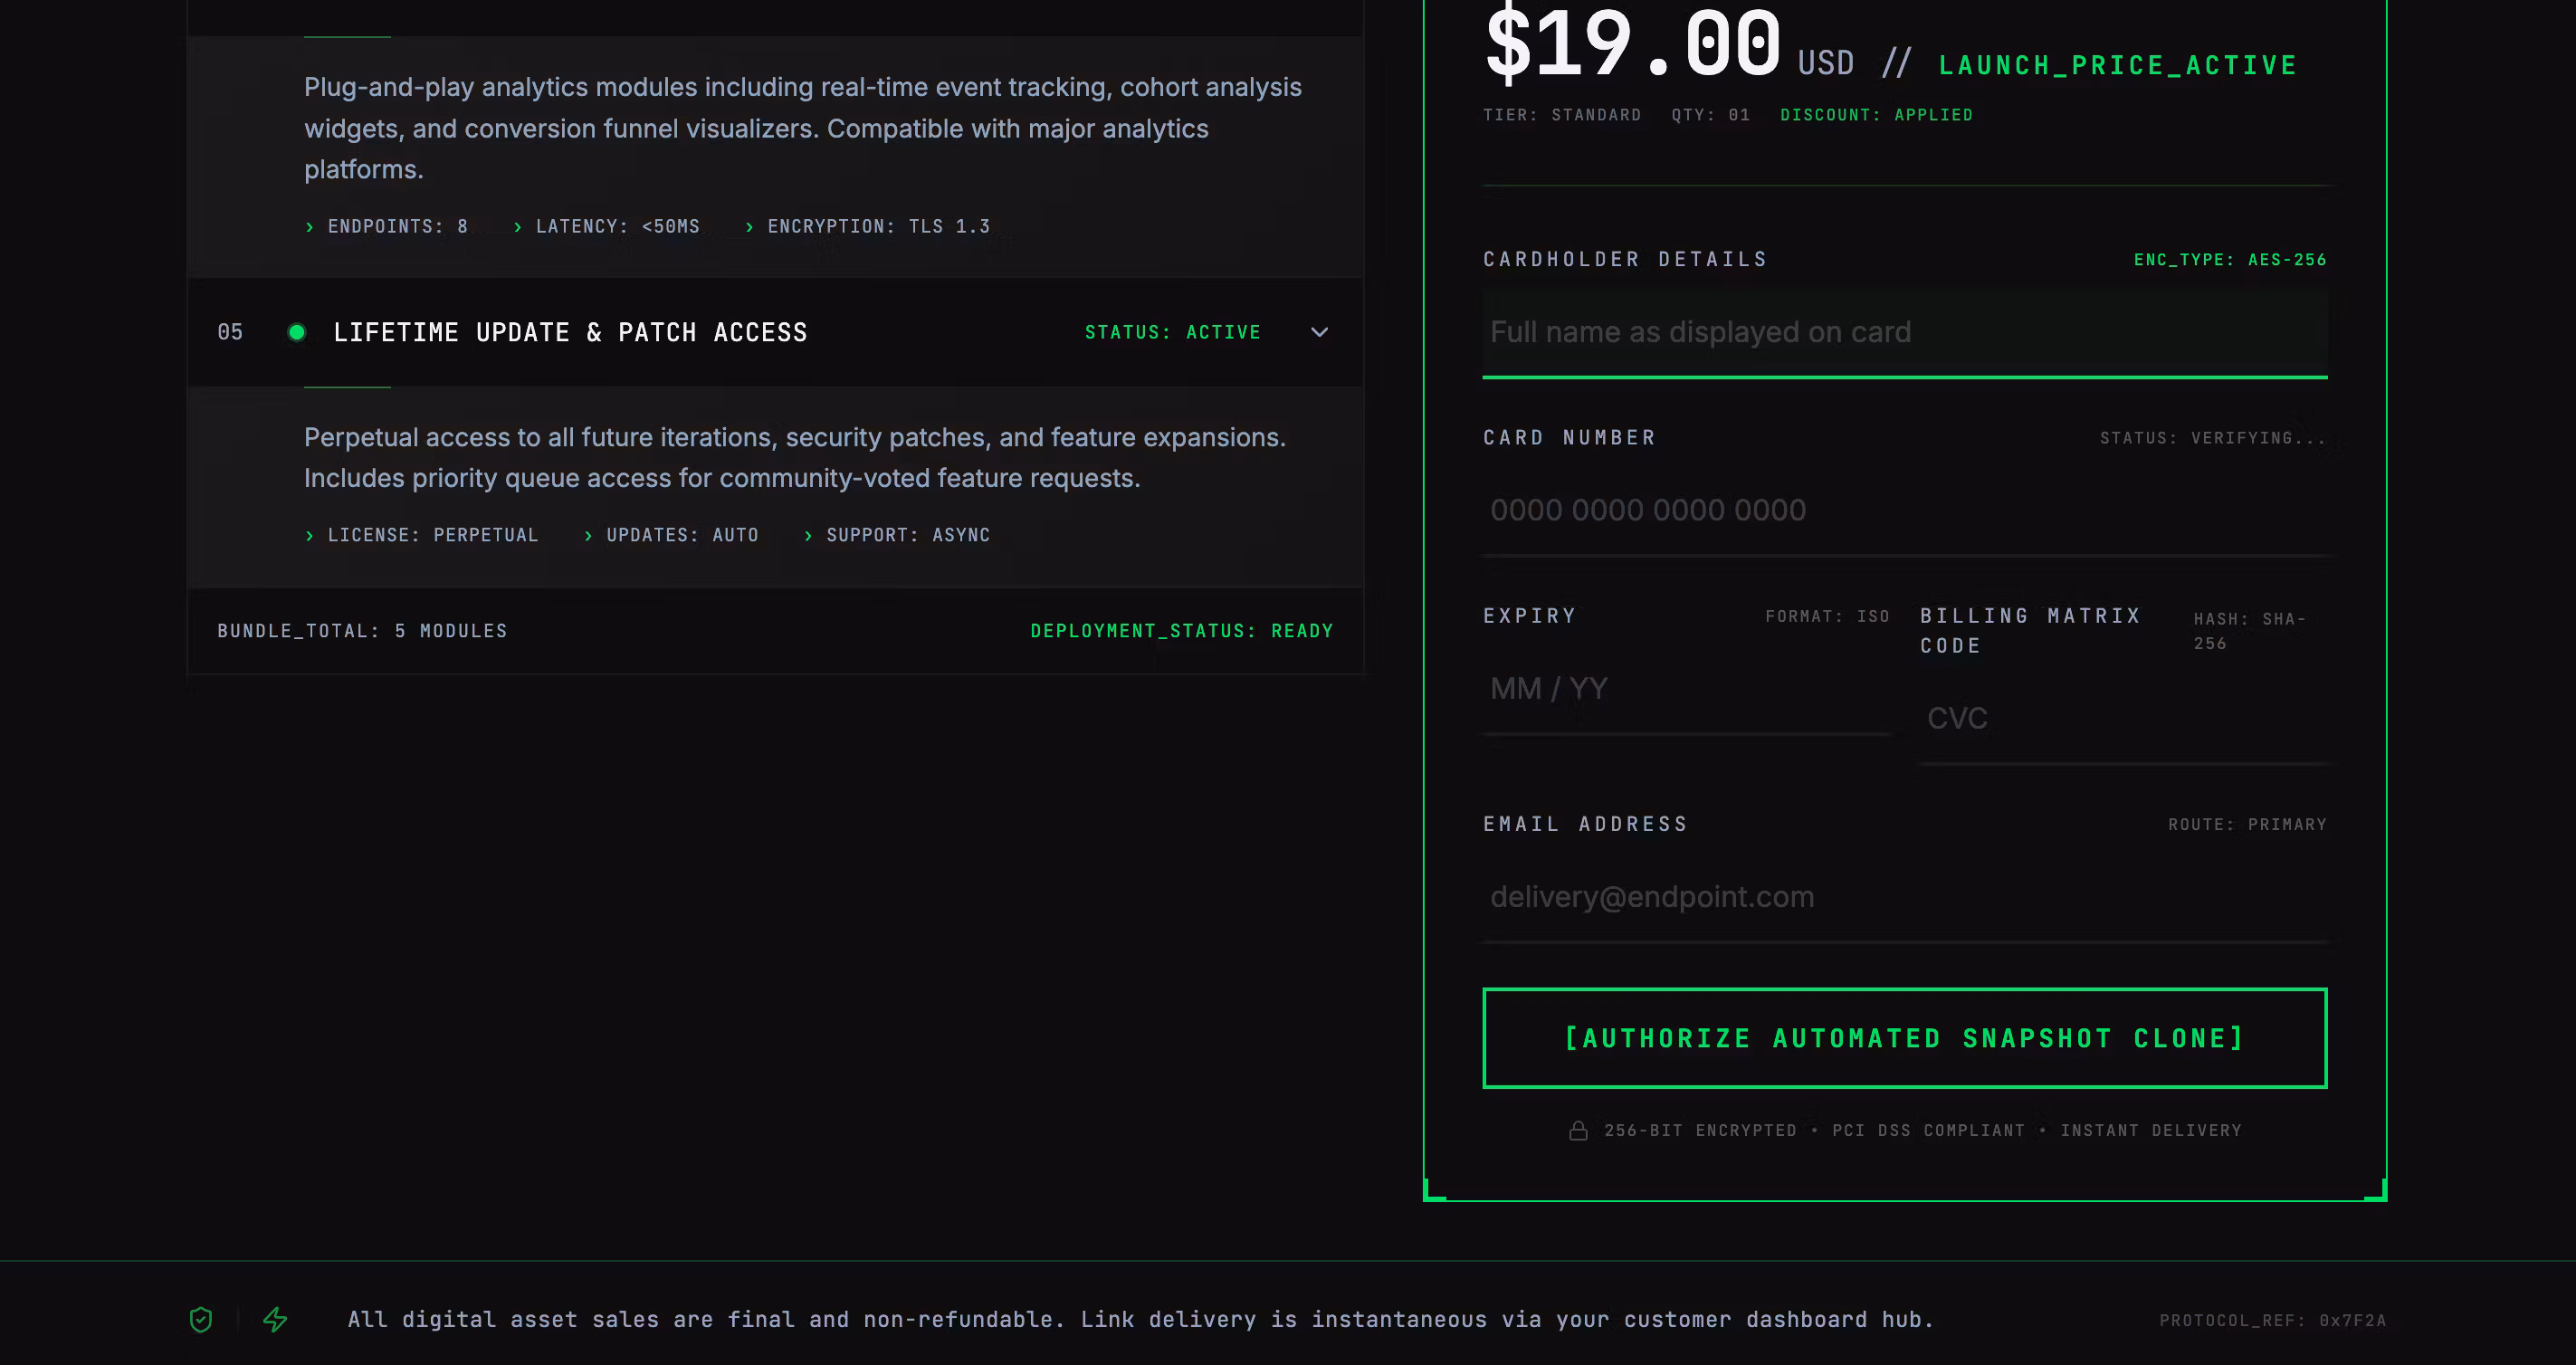2576x1365 pixels.
Task: Click DISCOUNT: APPLIED text
Action: coord(1876,115)
